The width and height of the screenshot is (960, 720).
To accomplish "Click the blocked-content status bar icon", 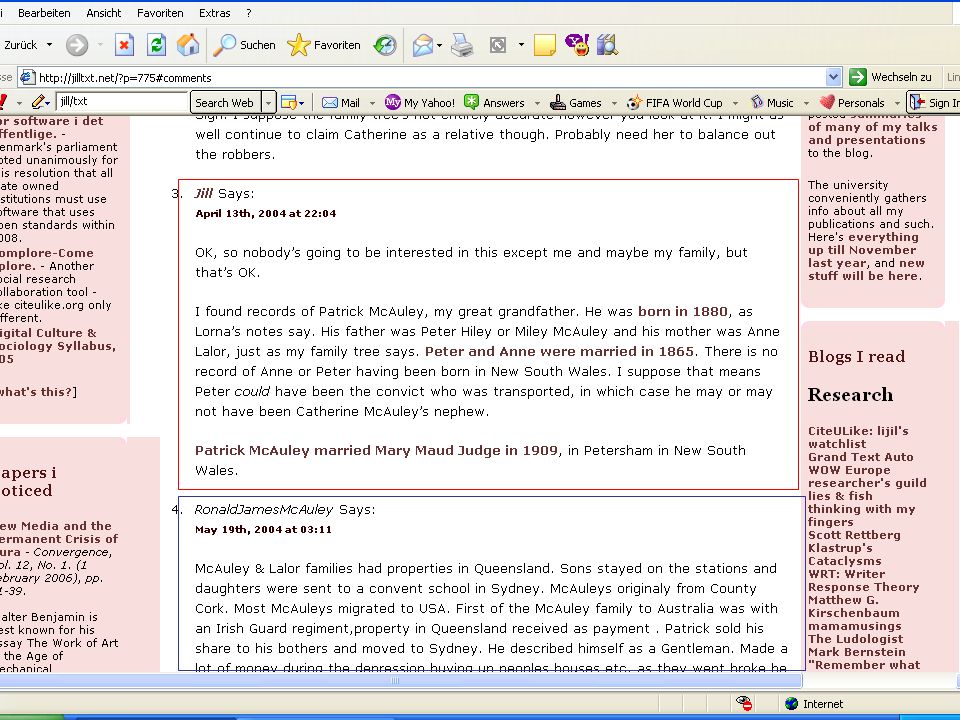I will (x=744, y=703).
